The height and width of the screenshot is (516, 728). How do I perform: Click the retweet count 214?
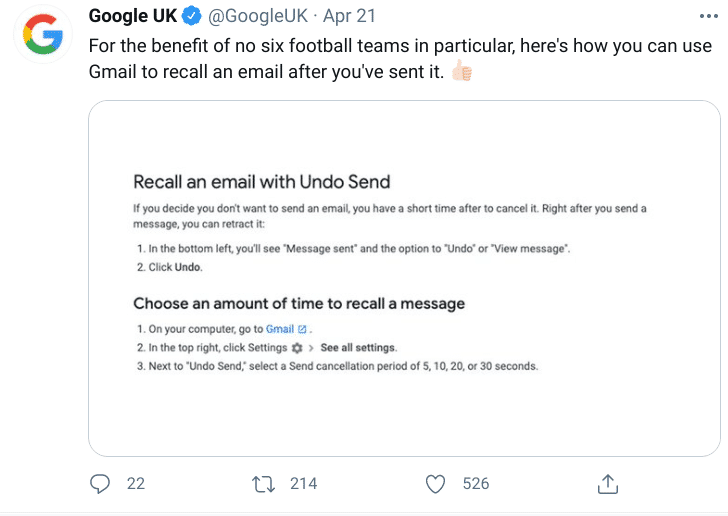tap(303, 484)
